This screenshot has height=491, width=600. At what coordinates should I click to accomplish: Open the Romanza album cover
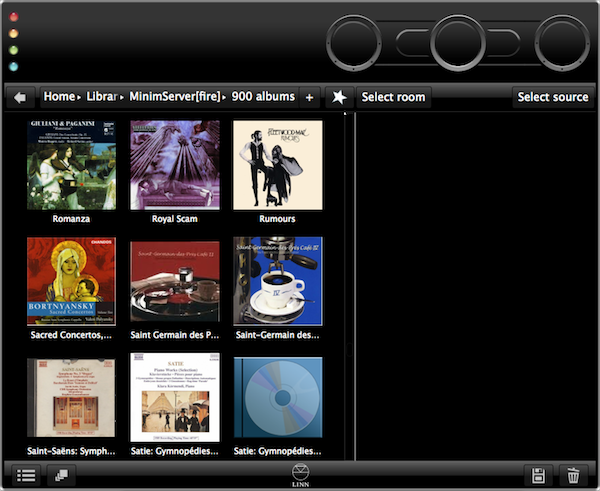[72, 165]
